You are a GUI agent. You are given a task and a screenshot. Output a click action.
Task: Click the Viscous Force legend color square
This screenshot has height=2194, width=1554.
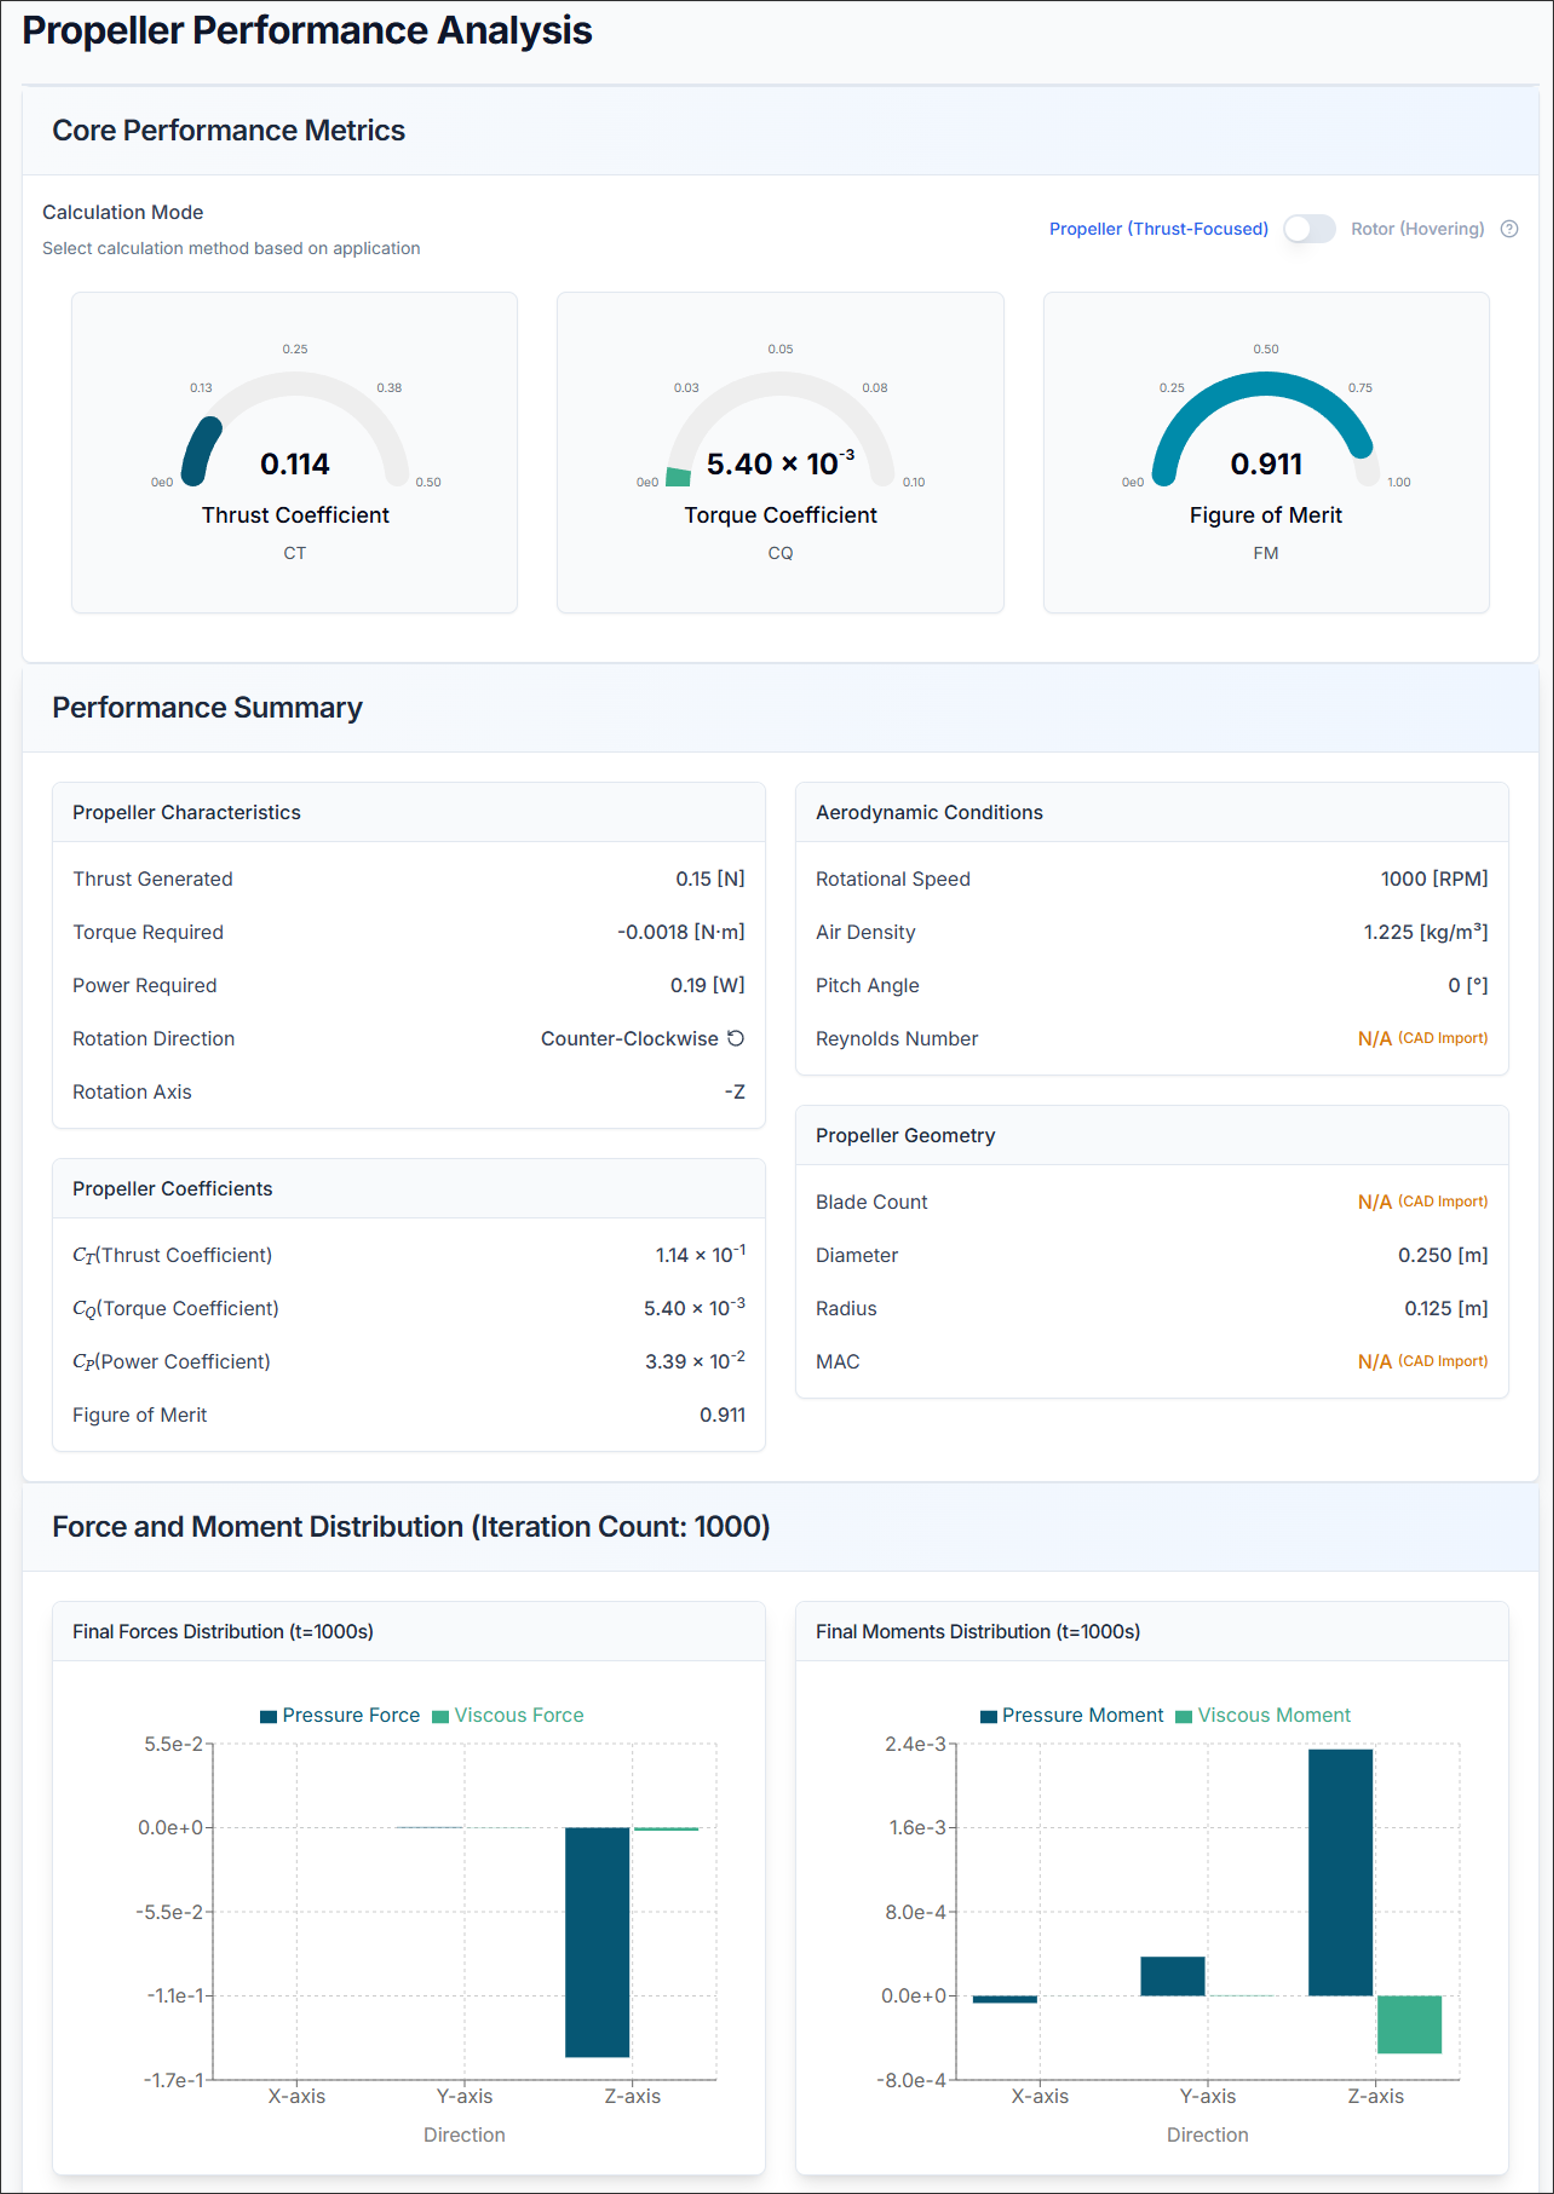[x=440, y=1716]
